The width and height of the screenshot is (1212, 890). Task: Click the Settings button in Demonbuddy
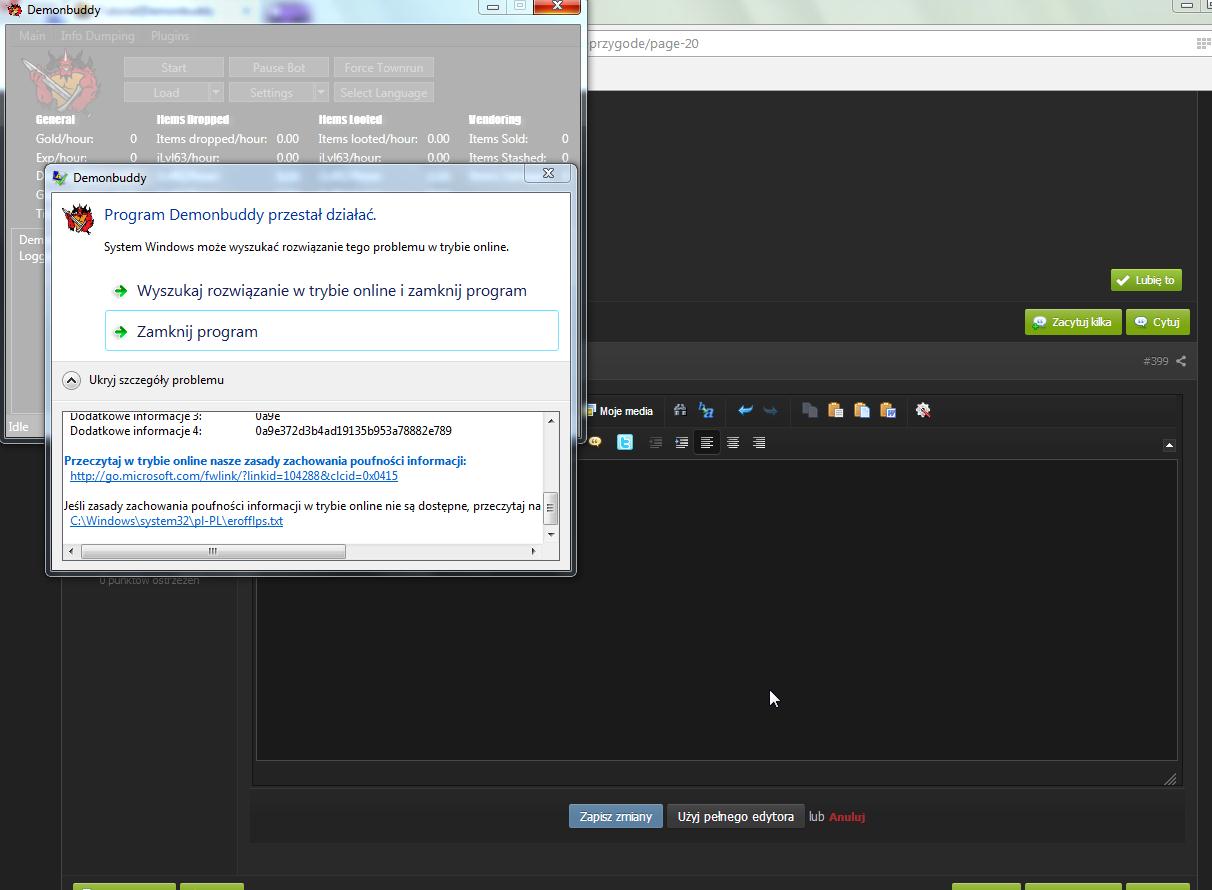[271, 92]
